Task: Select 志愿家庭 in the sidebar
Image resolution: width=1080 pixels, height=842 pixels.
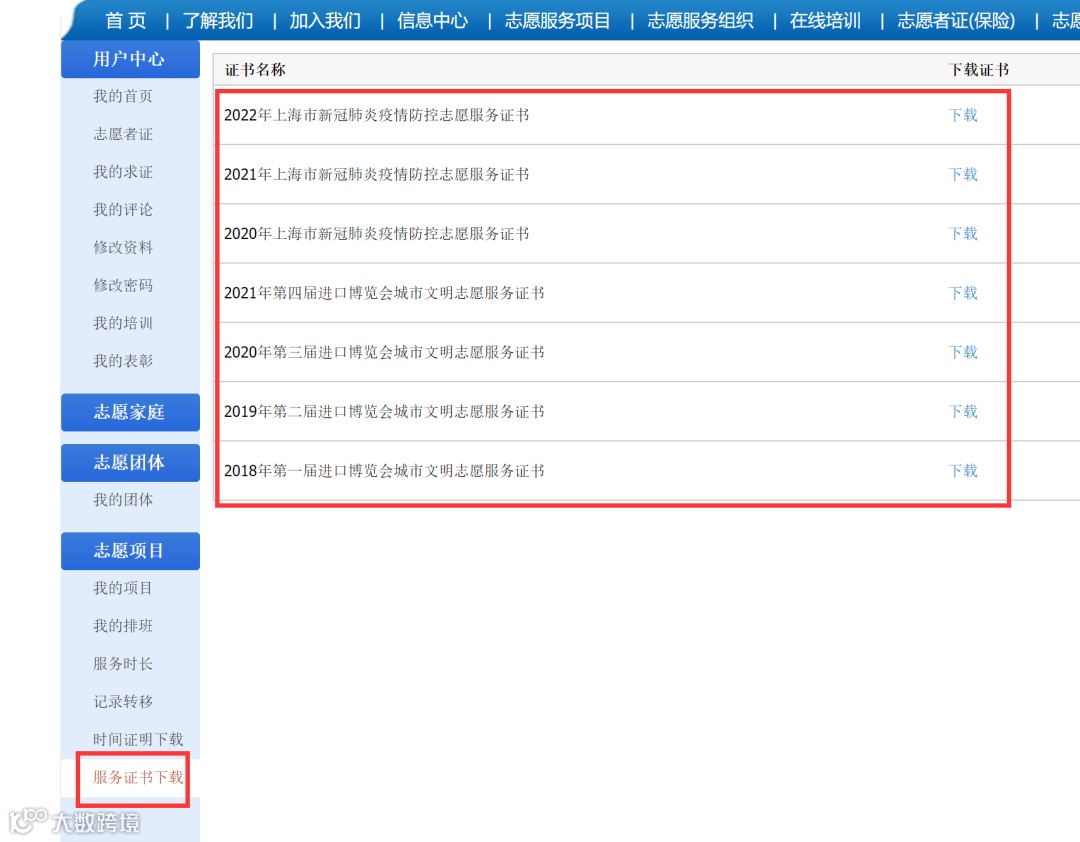Action: pyautogui.click(x=131, y=412)
